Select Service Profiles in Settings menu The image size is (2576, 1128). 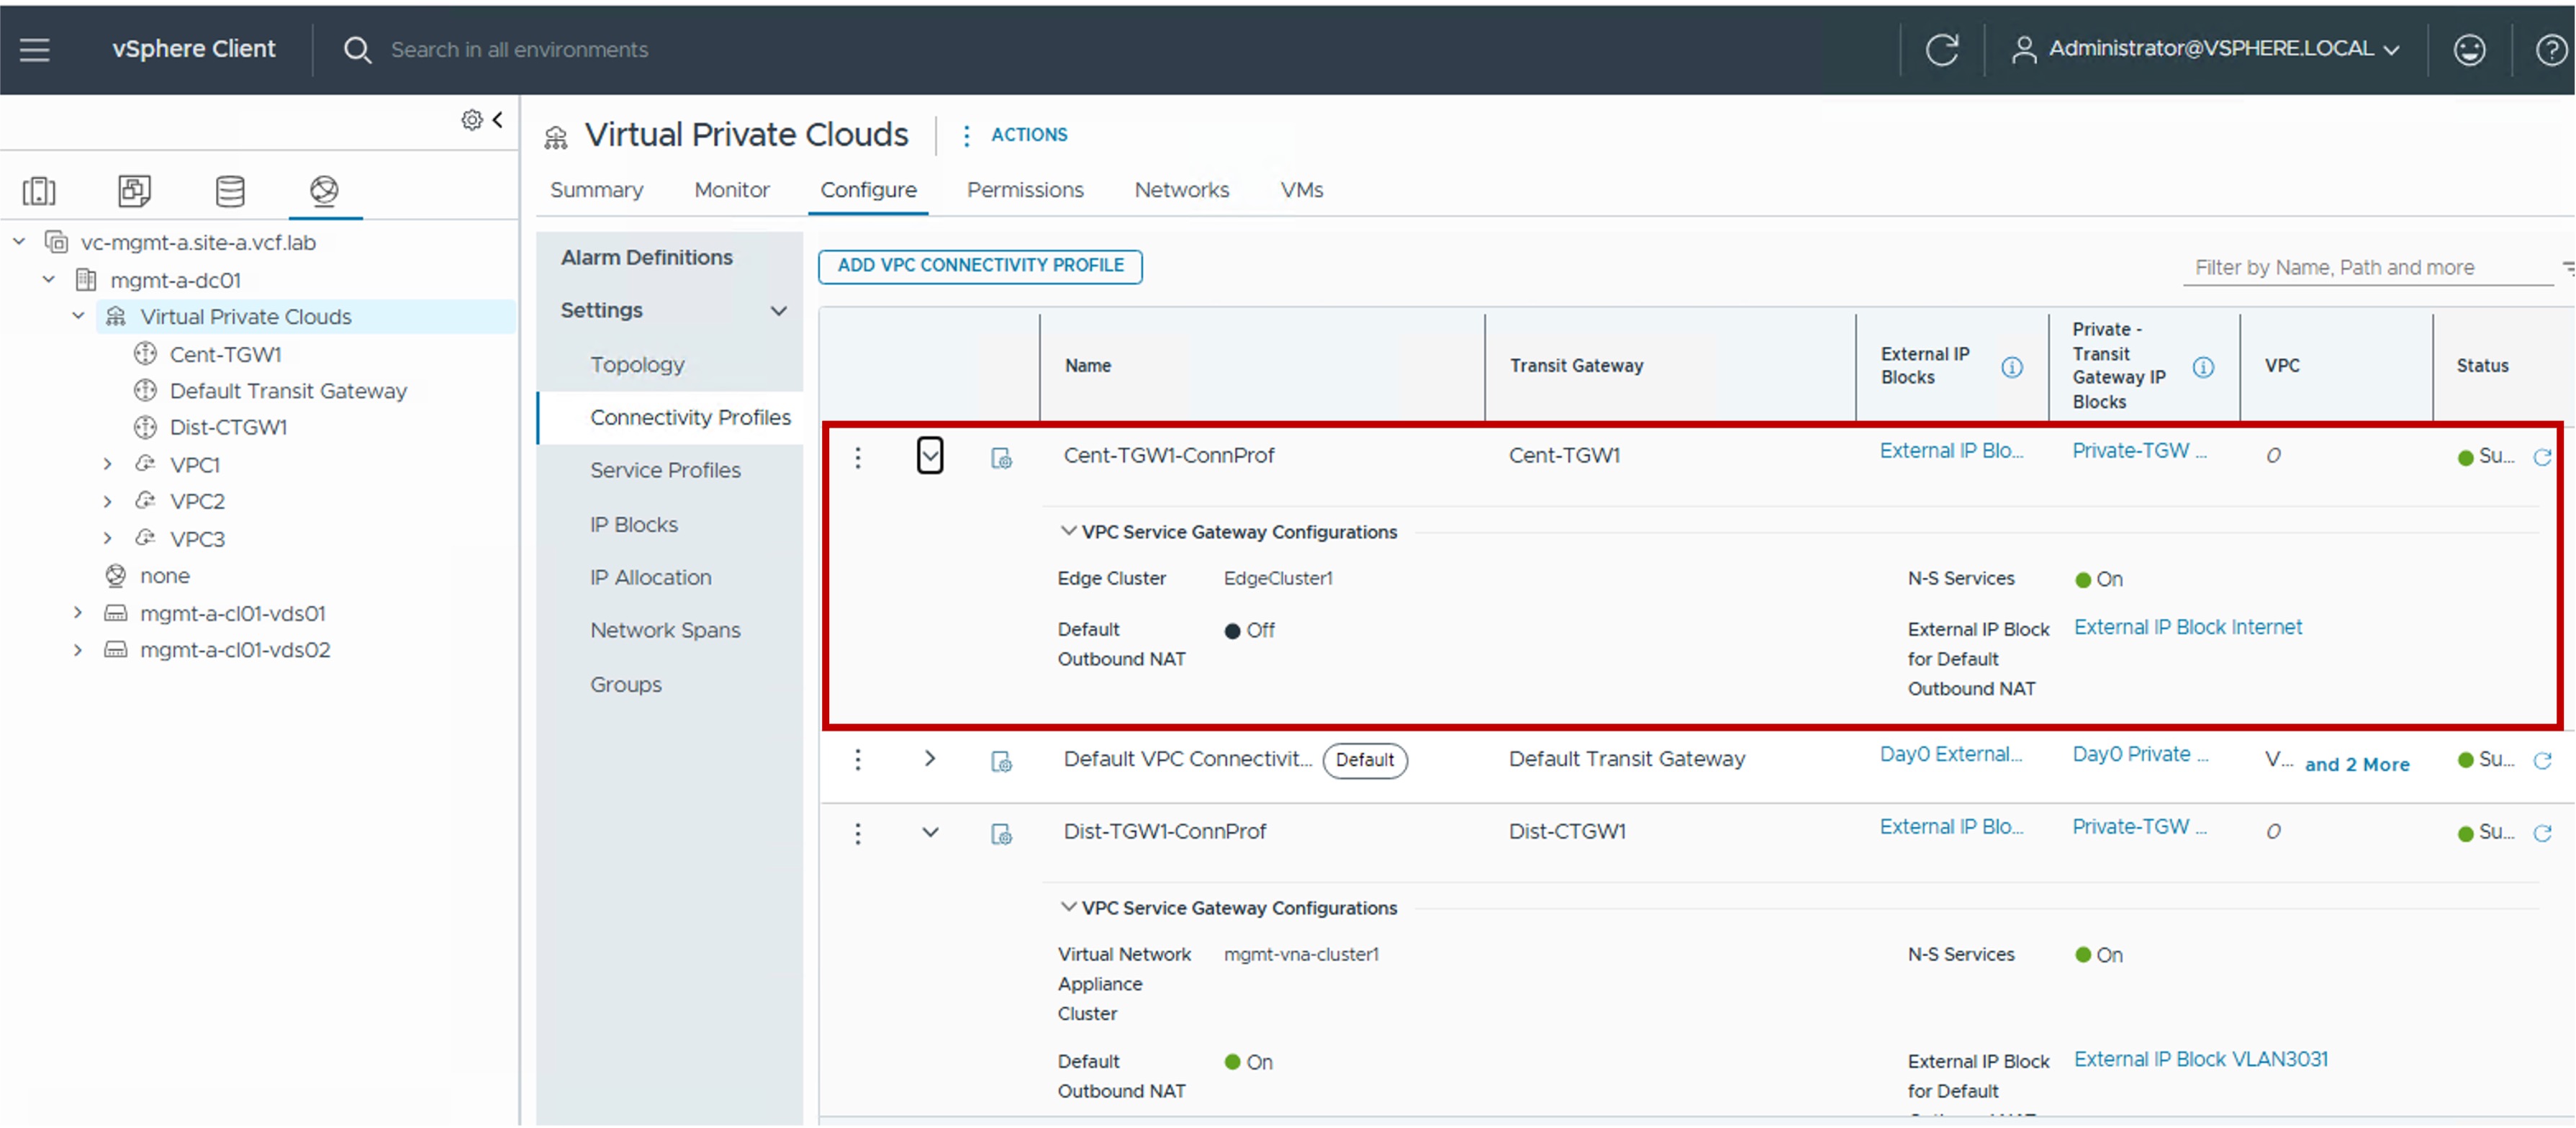[x=665, y=470]
